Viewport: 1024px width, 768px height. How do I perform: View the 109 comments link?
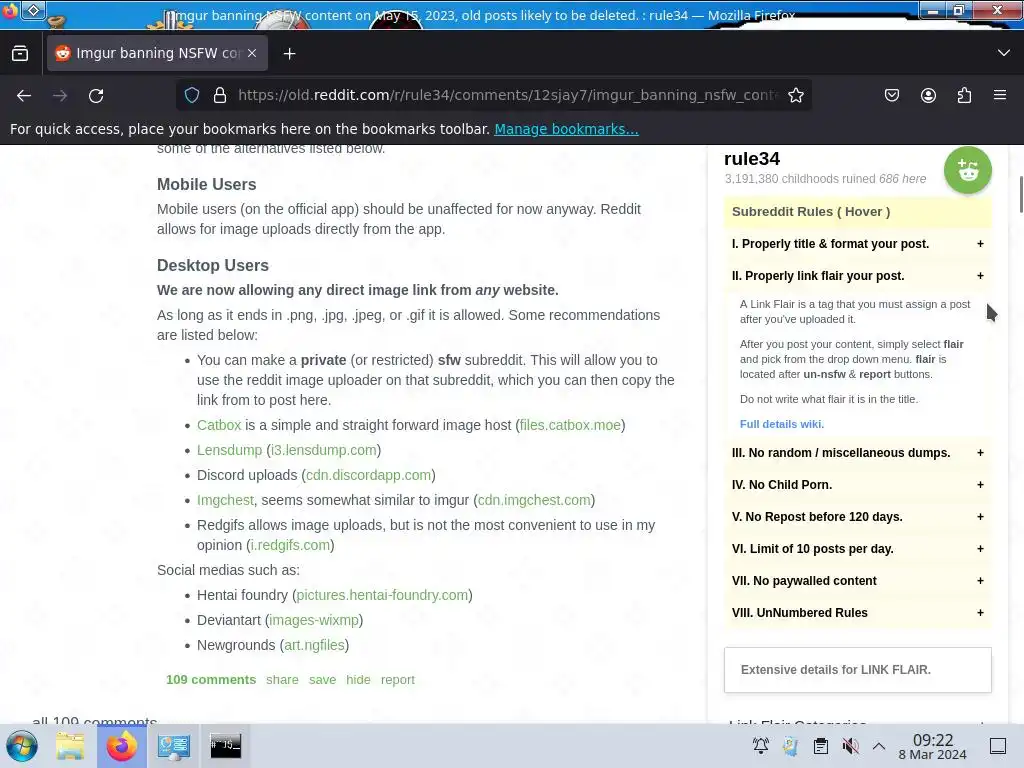pos(211,680)
